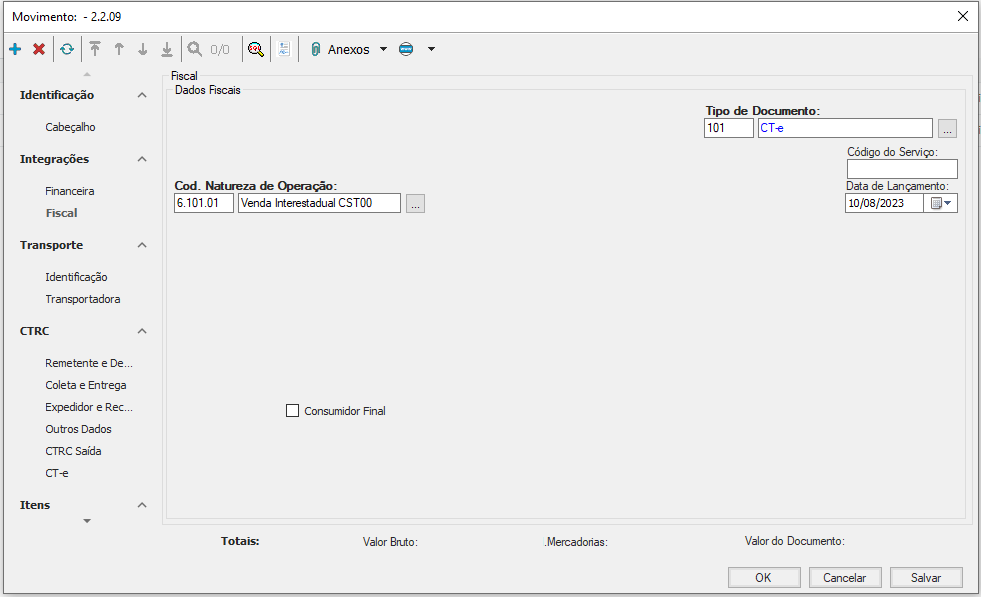Click the Salvar button
The width and height of the screenshot is (981, 597).
(926, 578)
